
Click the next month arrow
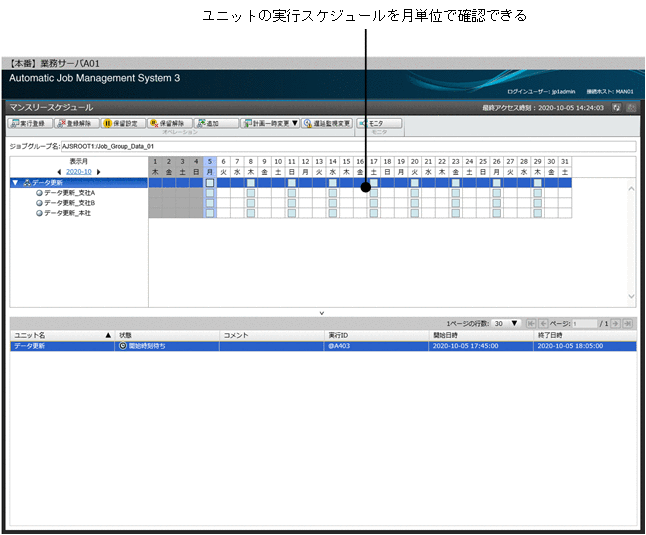(98, 172)
